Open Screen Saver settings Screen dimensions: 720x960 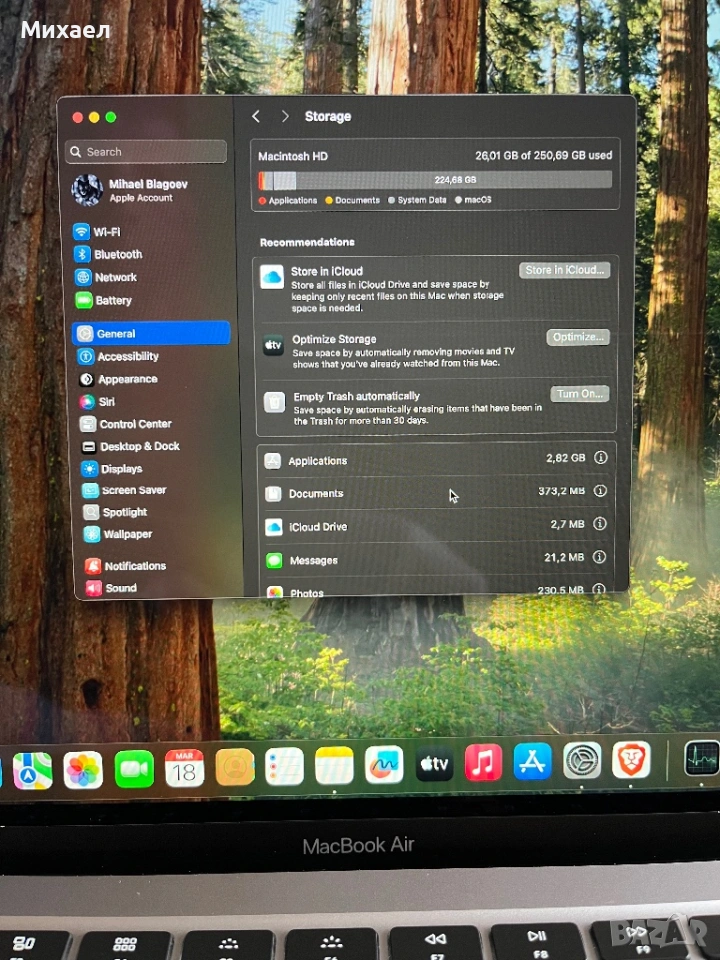click(x=124, y=490)
